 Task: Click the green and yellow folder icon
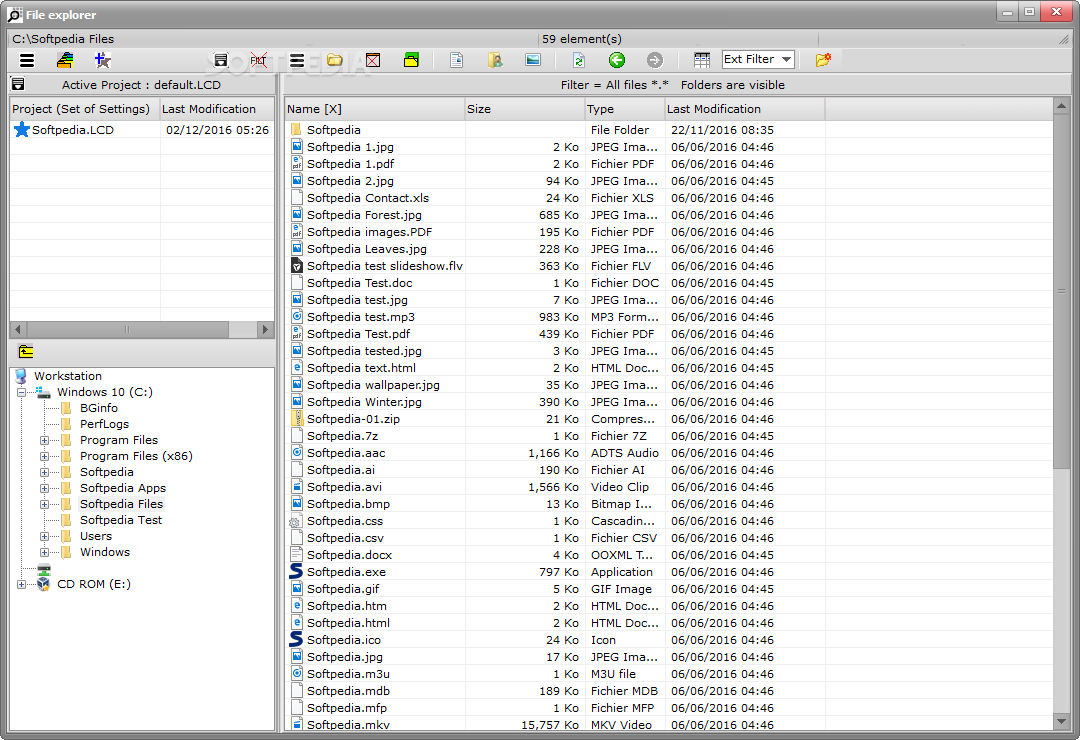click(x=411, y=61)
